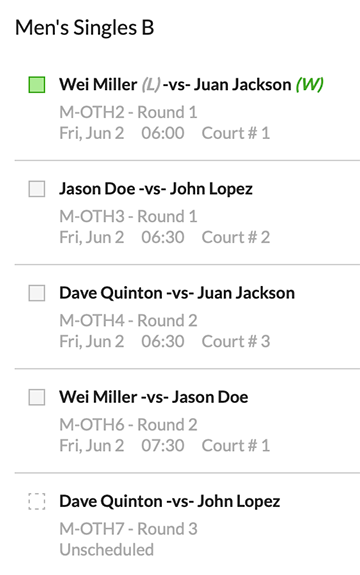Click the Men's Singles B heading

(x=85, y=28)
